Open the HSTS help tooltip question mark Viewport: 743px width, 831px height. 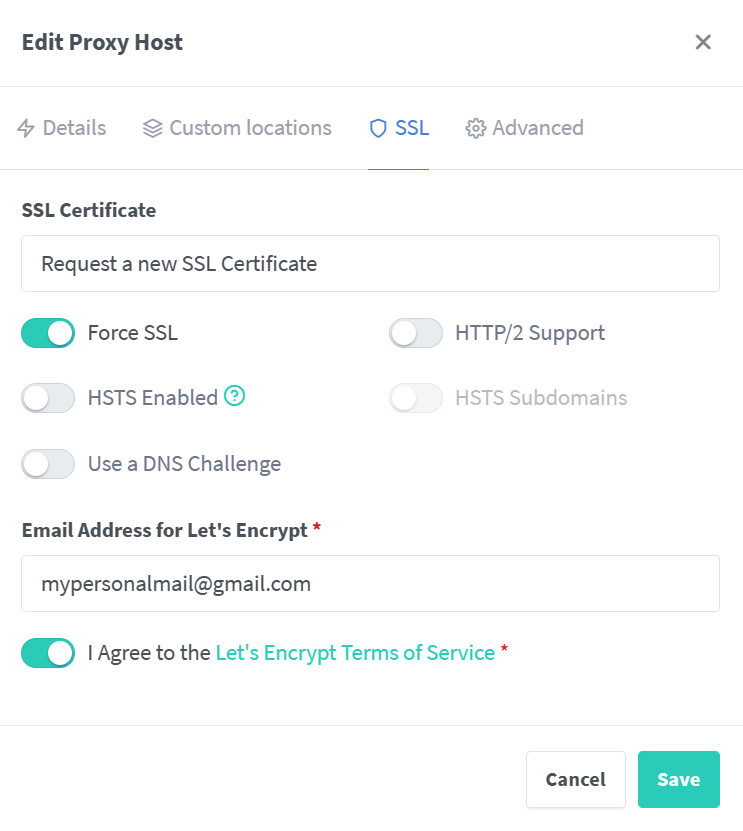tap(234, 397)
